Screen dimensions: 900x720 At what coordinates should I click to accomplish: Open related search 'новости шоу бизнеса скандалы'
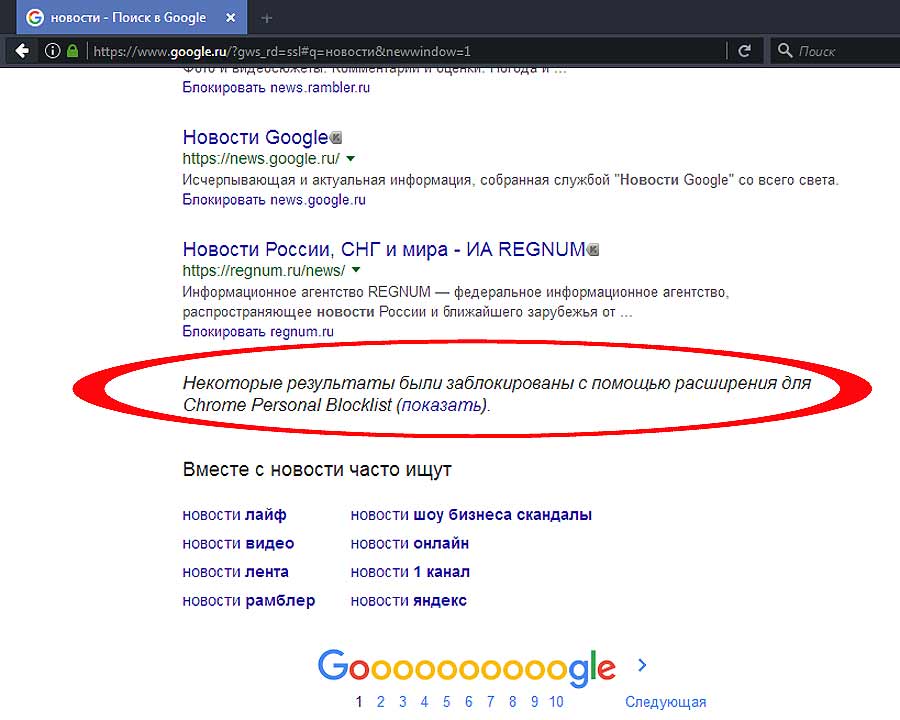[471, 515]
